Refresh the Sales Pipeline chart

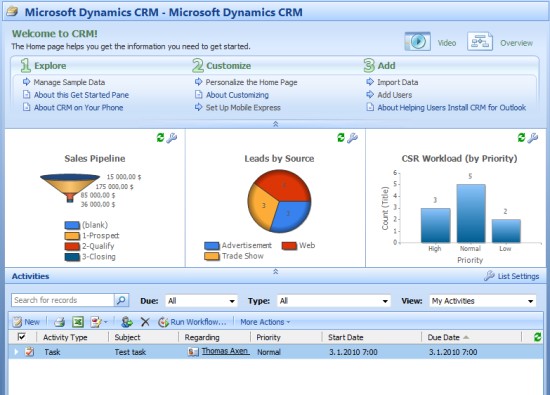pos(160,138)
